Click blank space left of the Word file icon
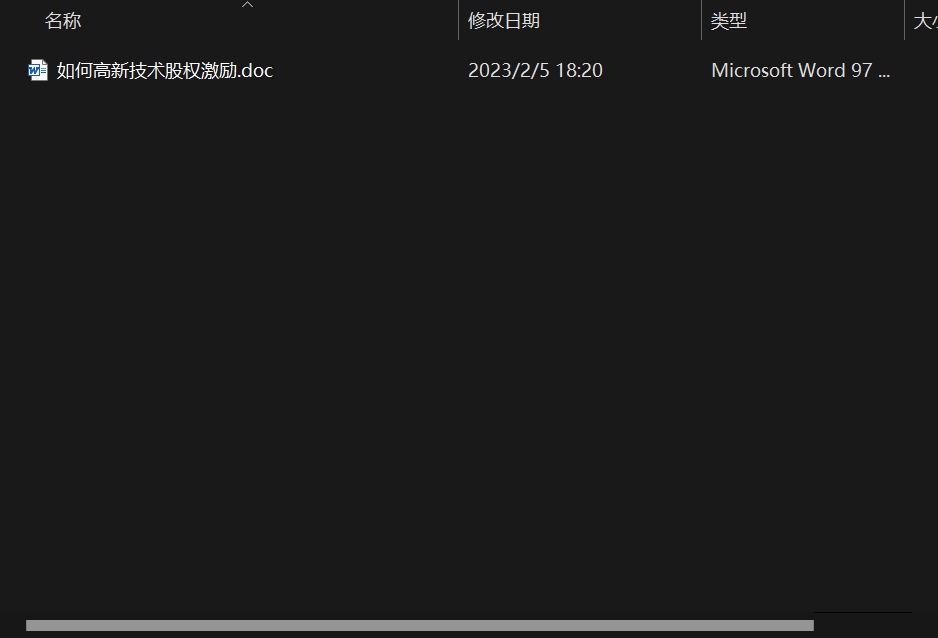 tap(13, 71)
